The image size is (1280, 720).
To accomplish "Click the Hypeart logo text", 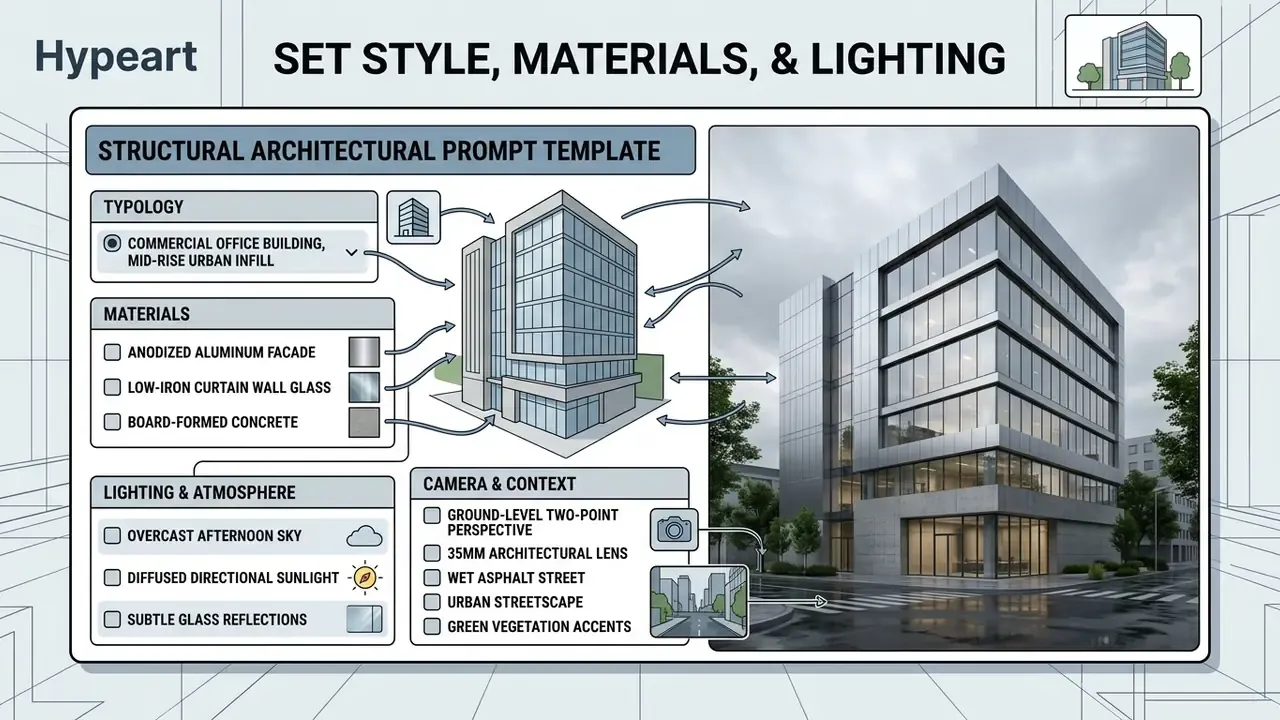I will [x=114, y=57].
